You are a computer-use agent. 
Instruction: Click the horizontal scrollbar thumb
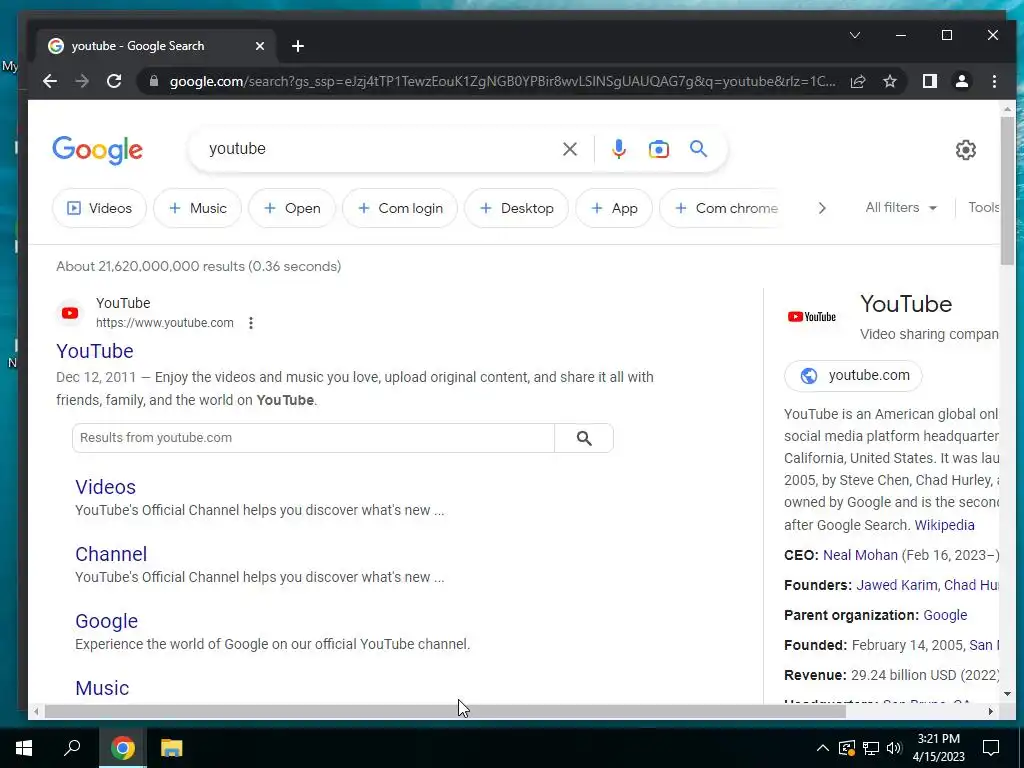[445, 712]
